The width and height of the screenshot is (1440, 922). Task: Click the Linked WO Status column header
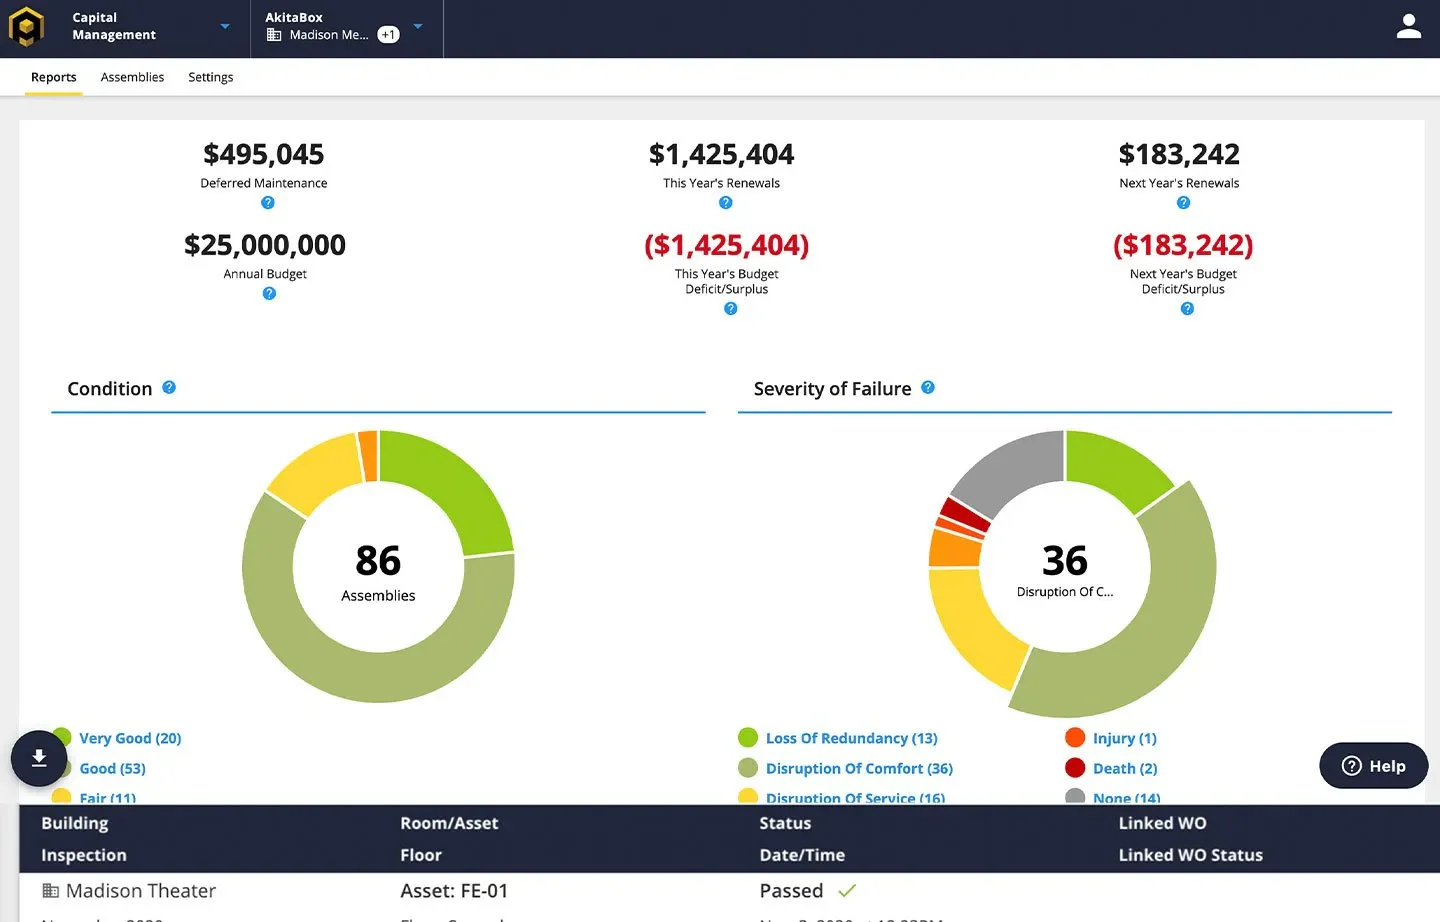click(1190, 856)
